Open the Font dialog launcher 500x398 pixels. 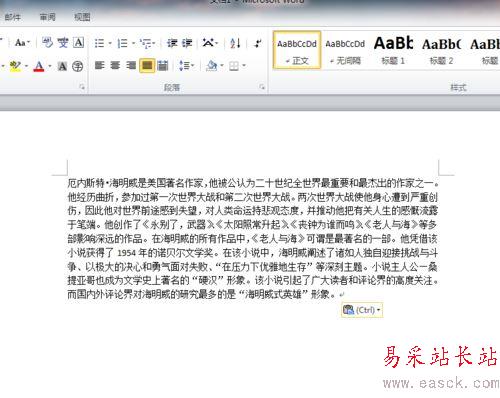[82, 87]
